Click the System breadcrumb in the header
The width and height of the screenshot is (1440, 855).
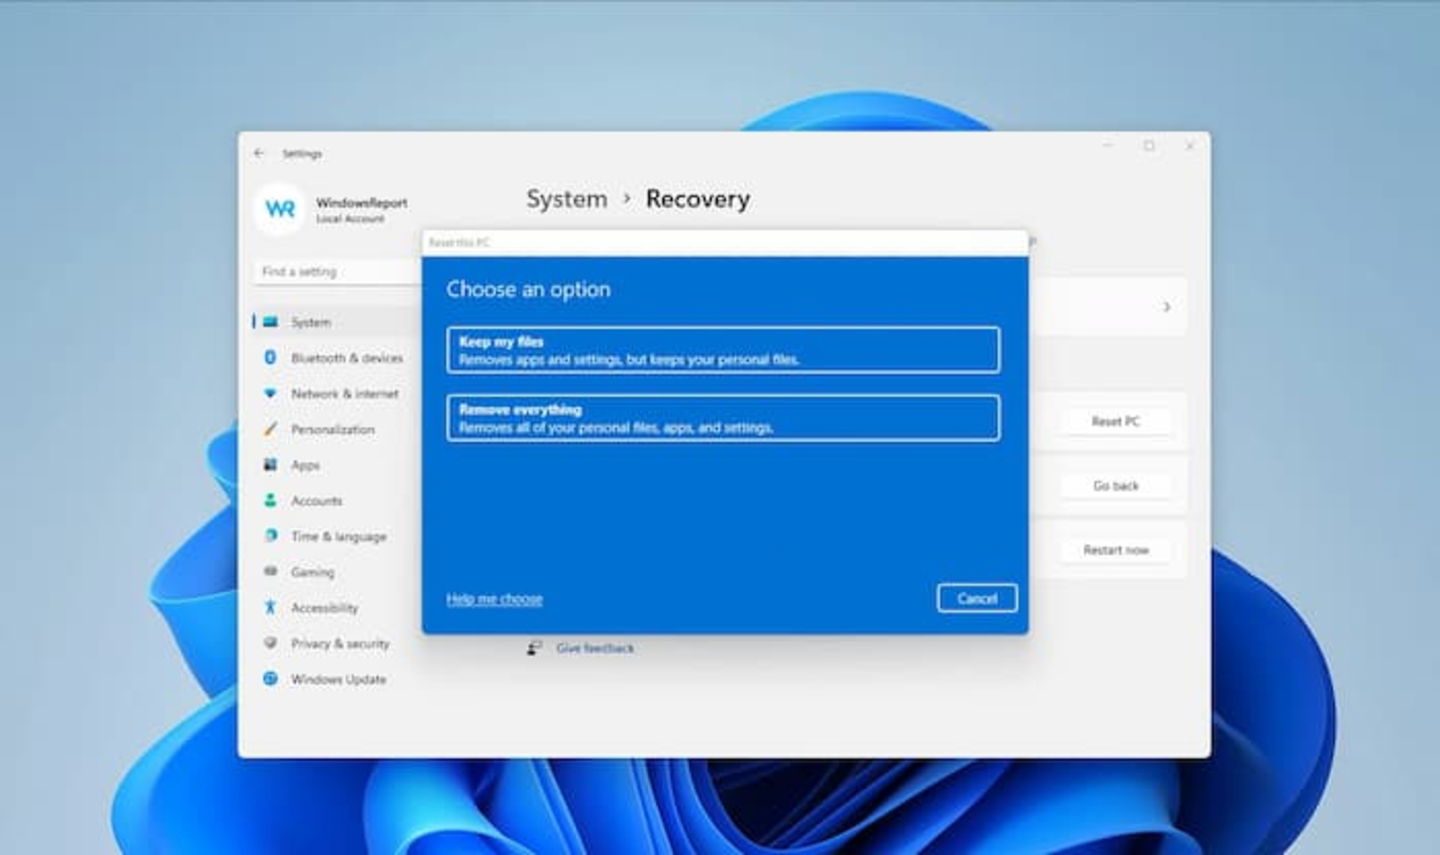point(567,199)
